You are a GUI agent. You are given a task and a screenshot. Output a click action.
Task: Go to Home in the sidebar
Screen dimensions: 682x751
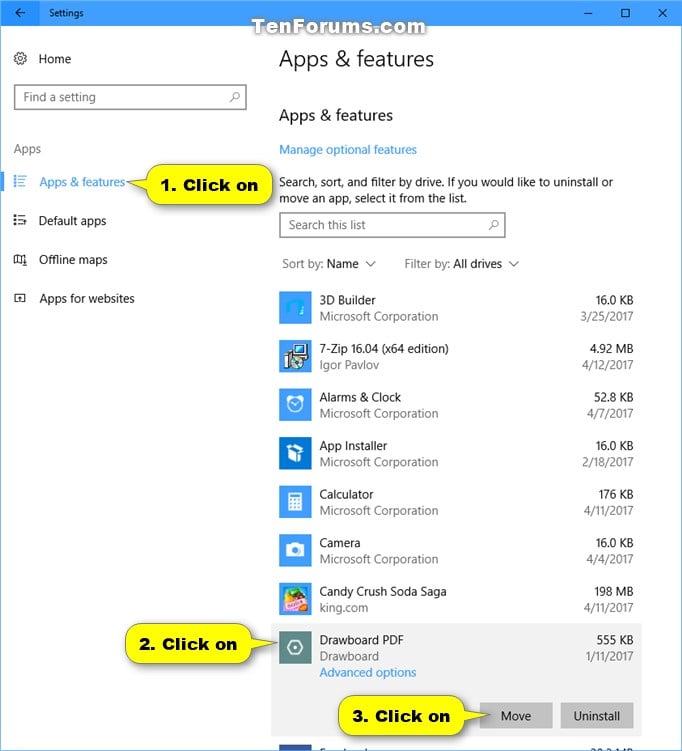pos(55,59)
